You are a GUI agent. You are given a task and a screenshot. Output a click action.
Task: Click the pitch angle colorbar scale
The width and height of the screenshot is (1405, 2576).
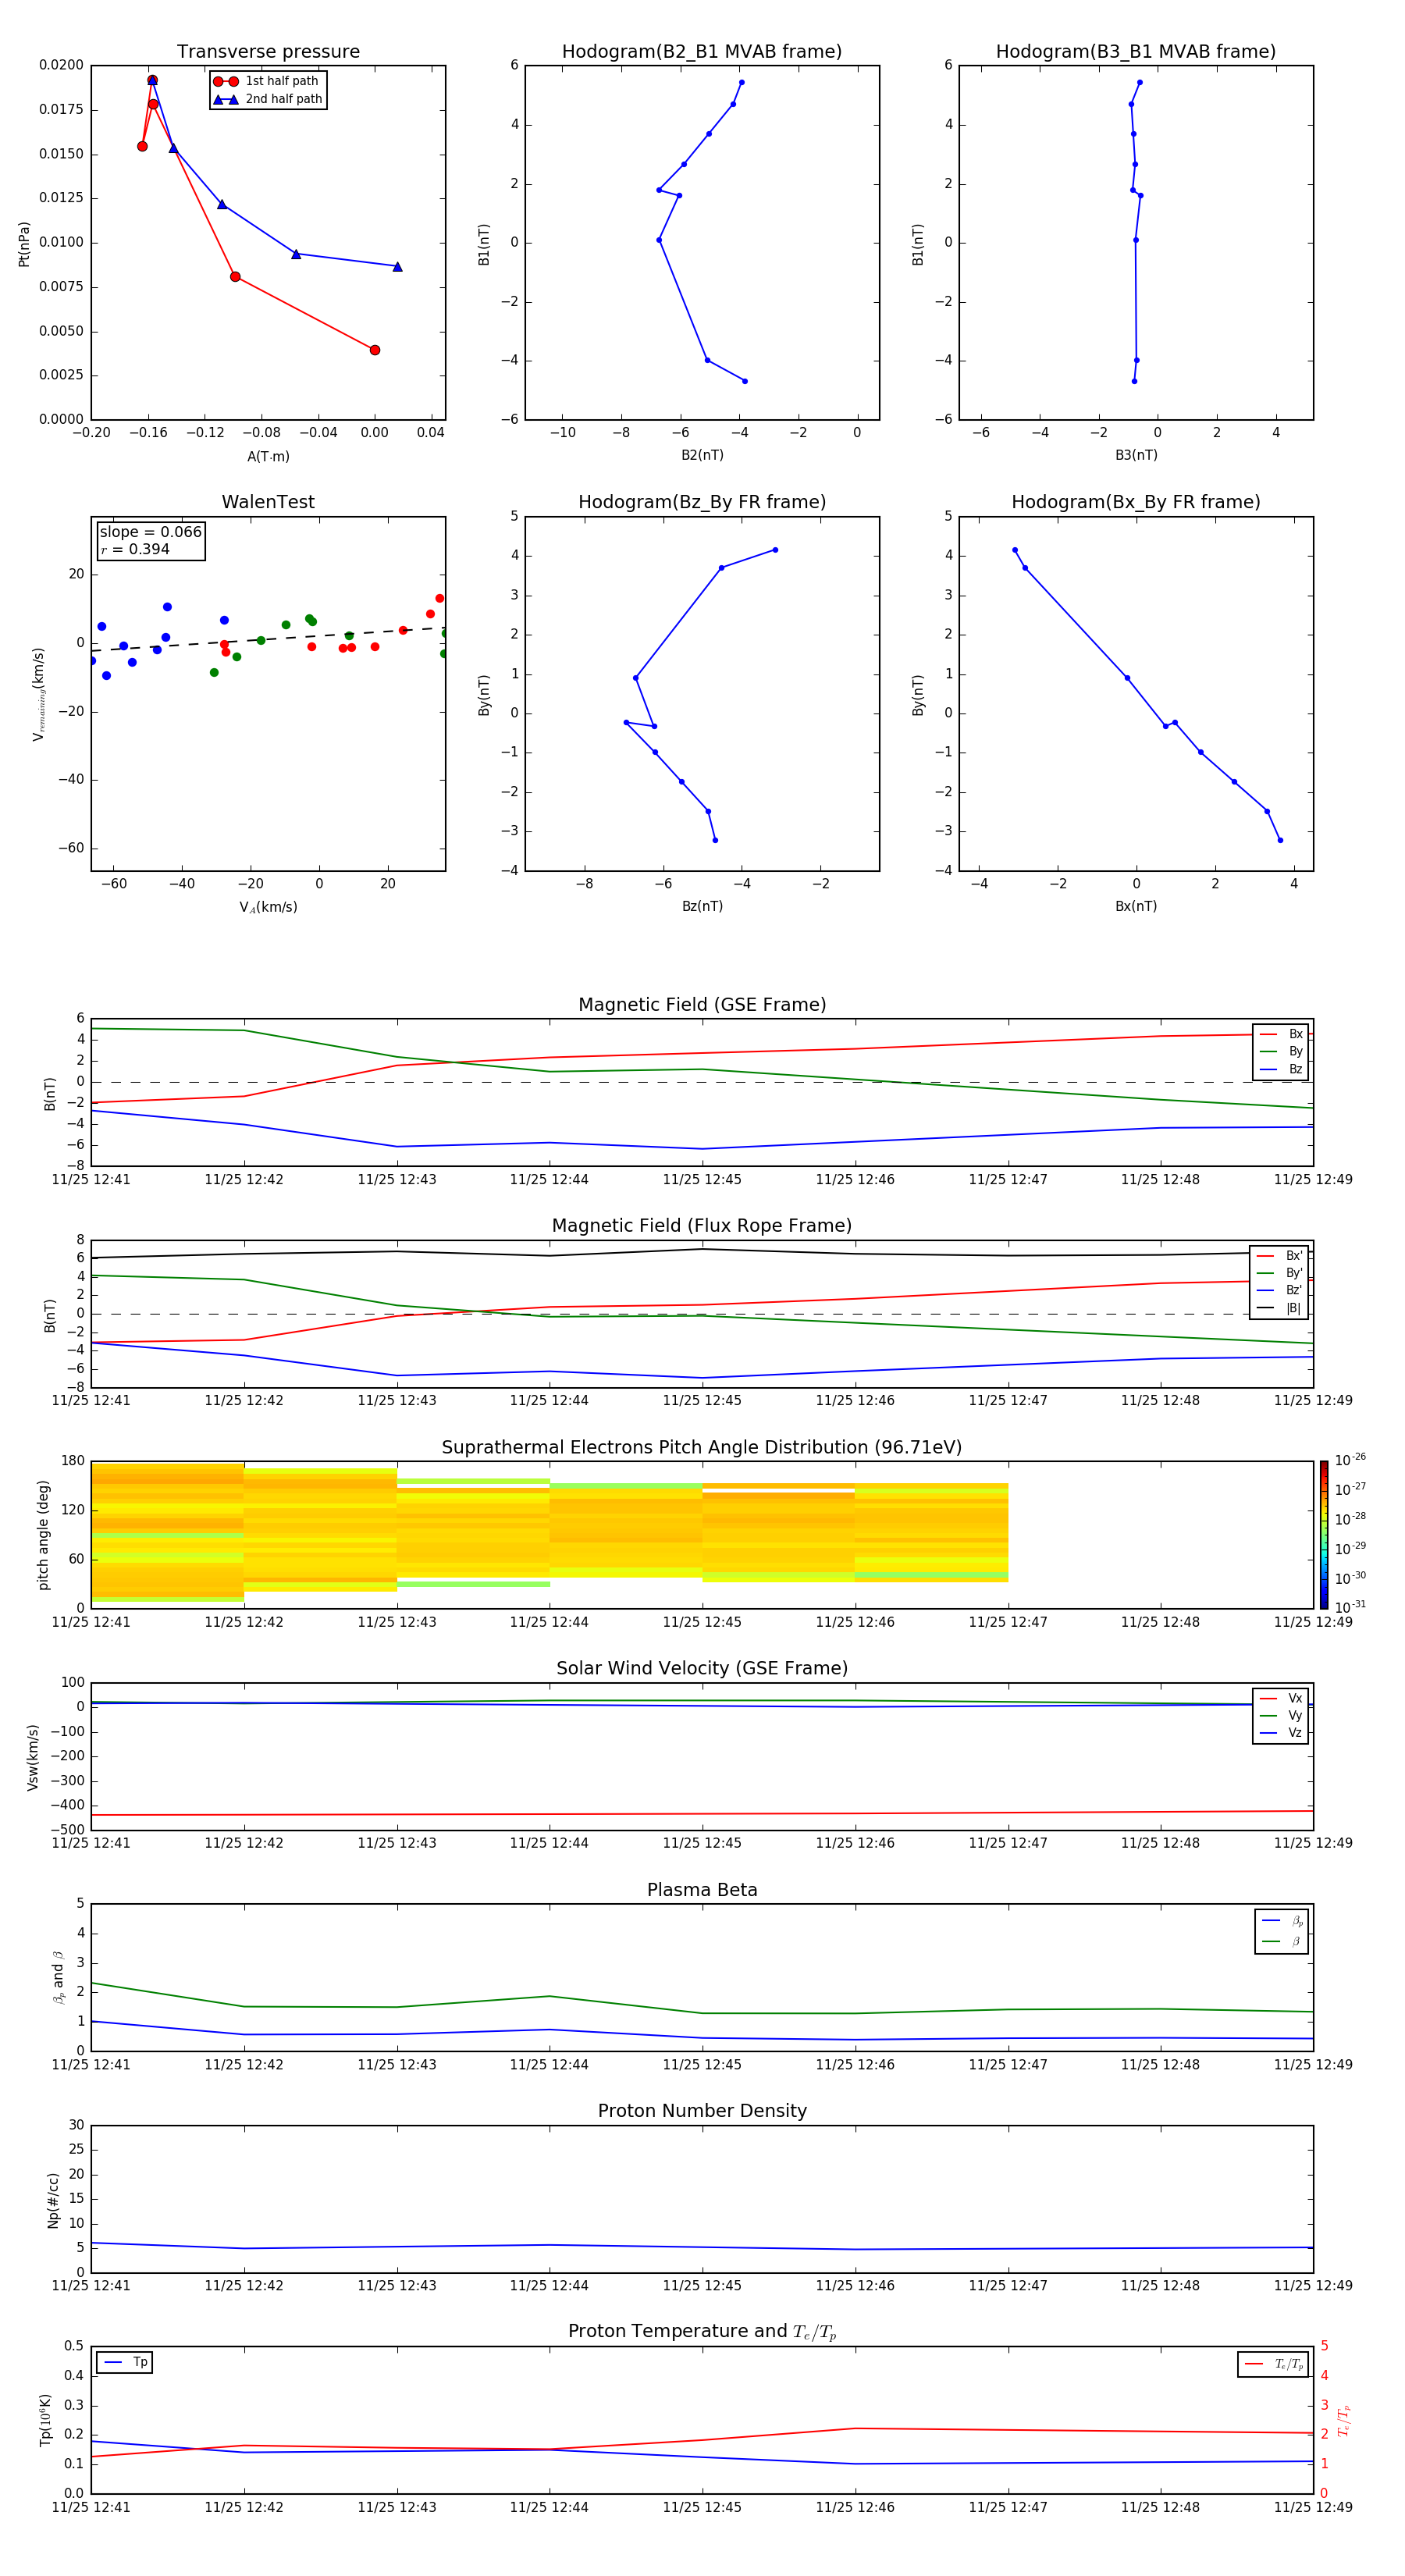1323,1534
